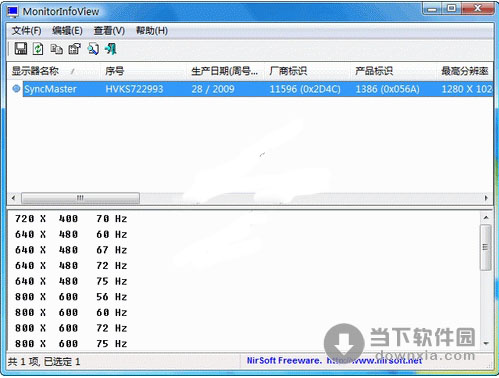Screen dimensions: 499x378
Task: Sort by 产品标识 column header
Action: (394, 71)
